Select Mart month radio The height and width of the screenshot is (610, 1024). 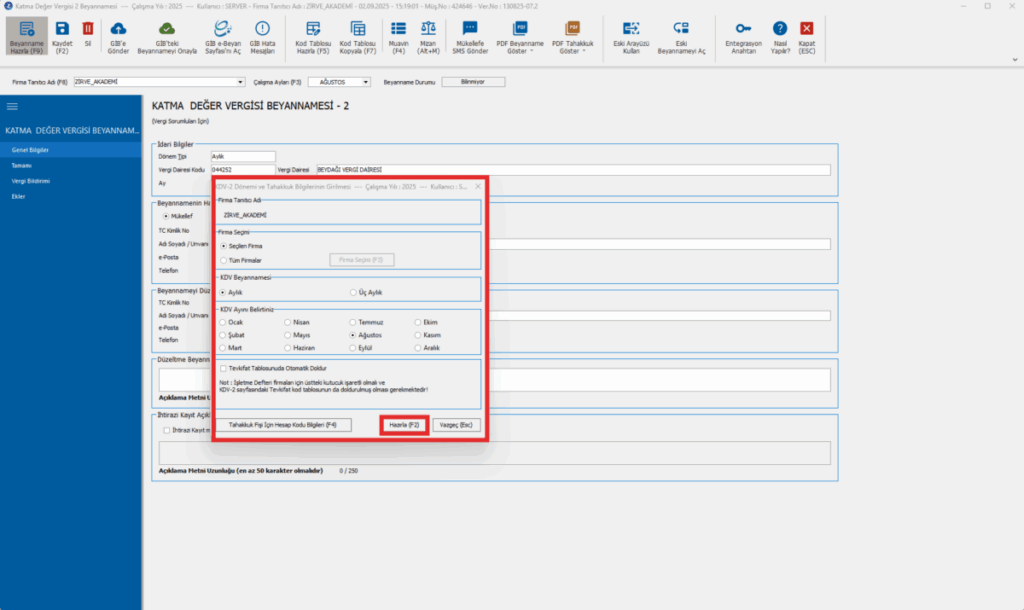[223, 348]
